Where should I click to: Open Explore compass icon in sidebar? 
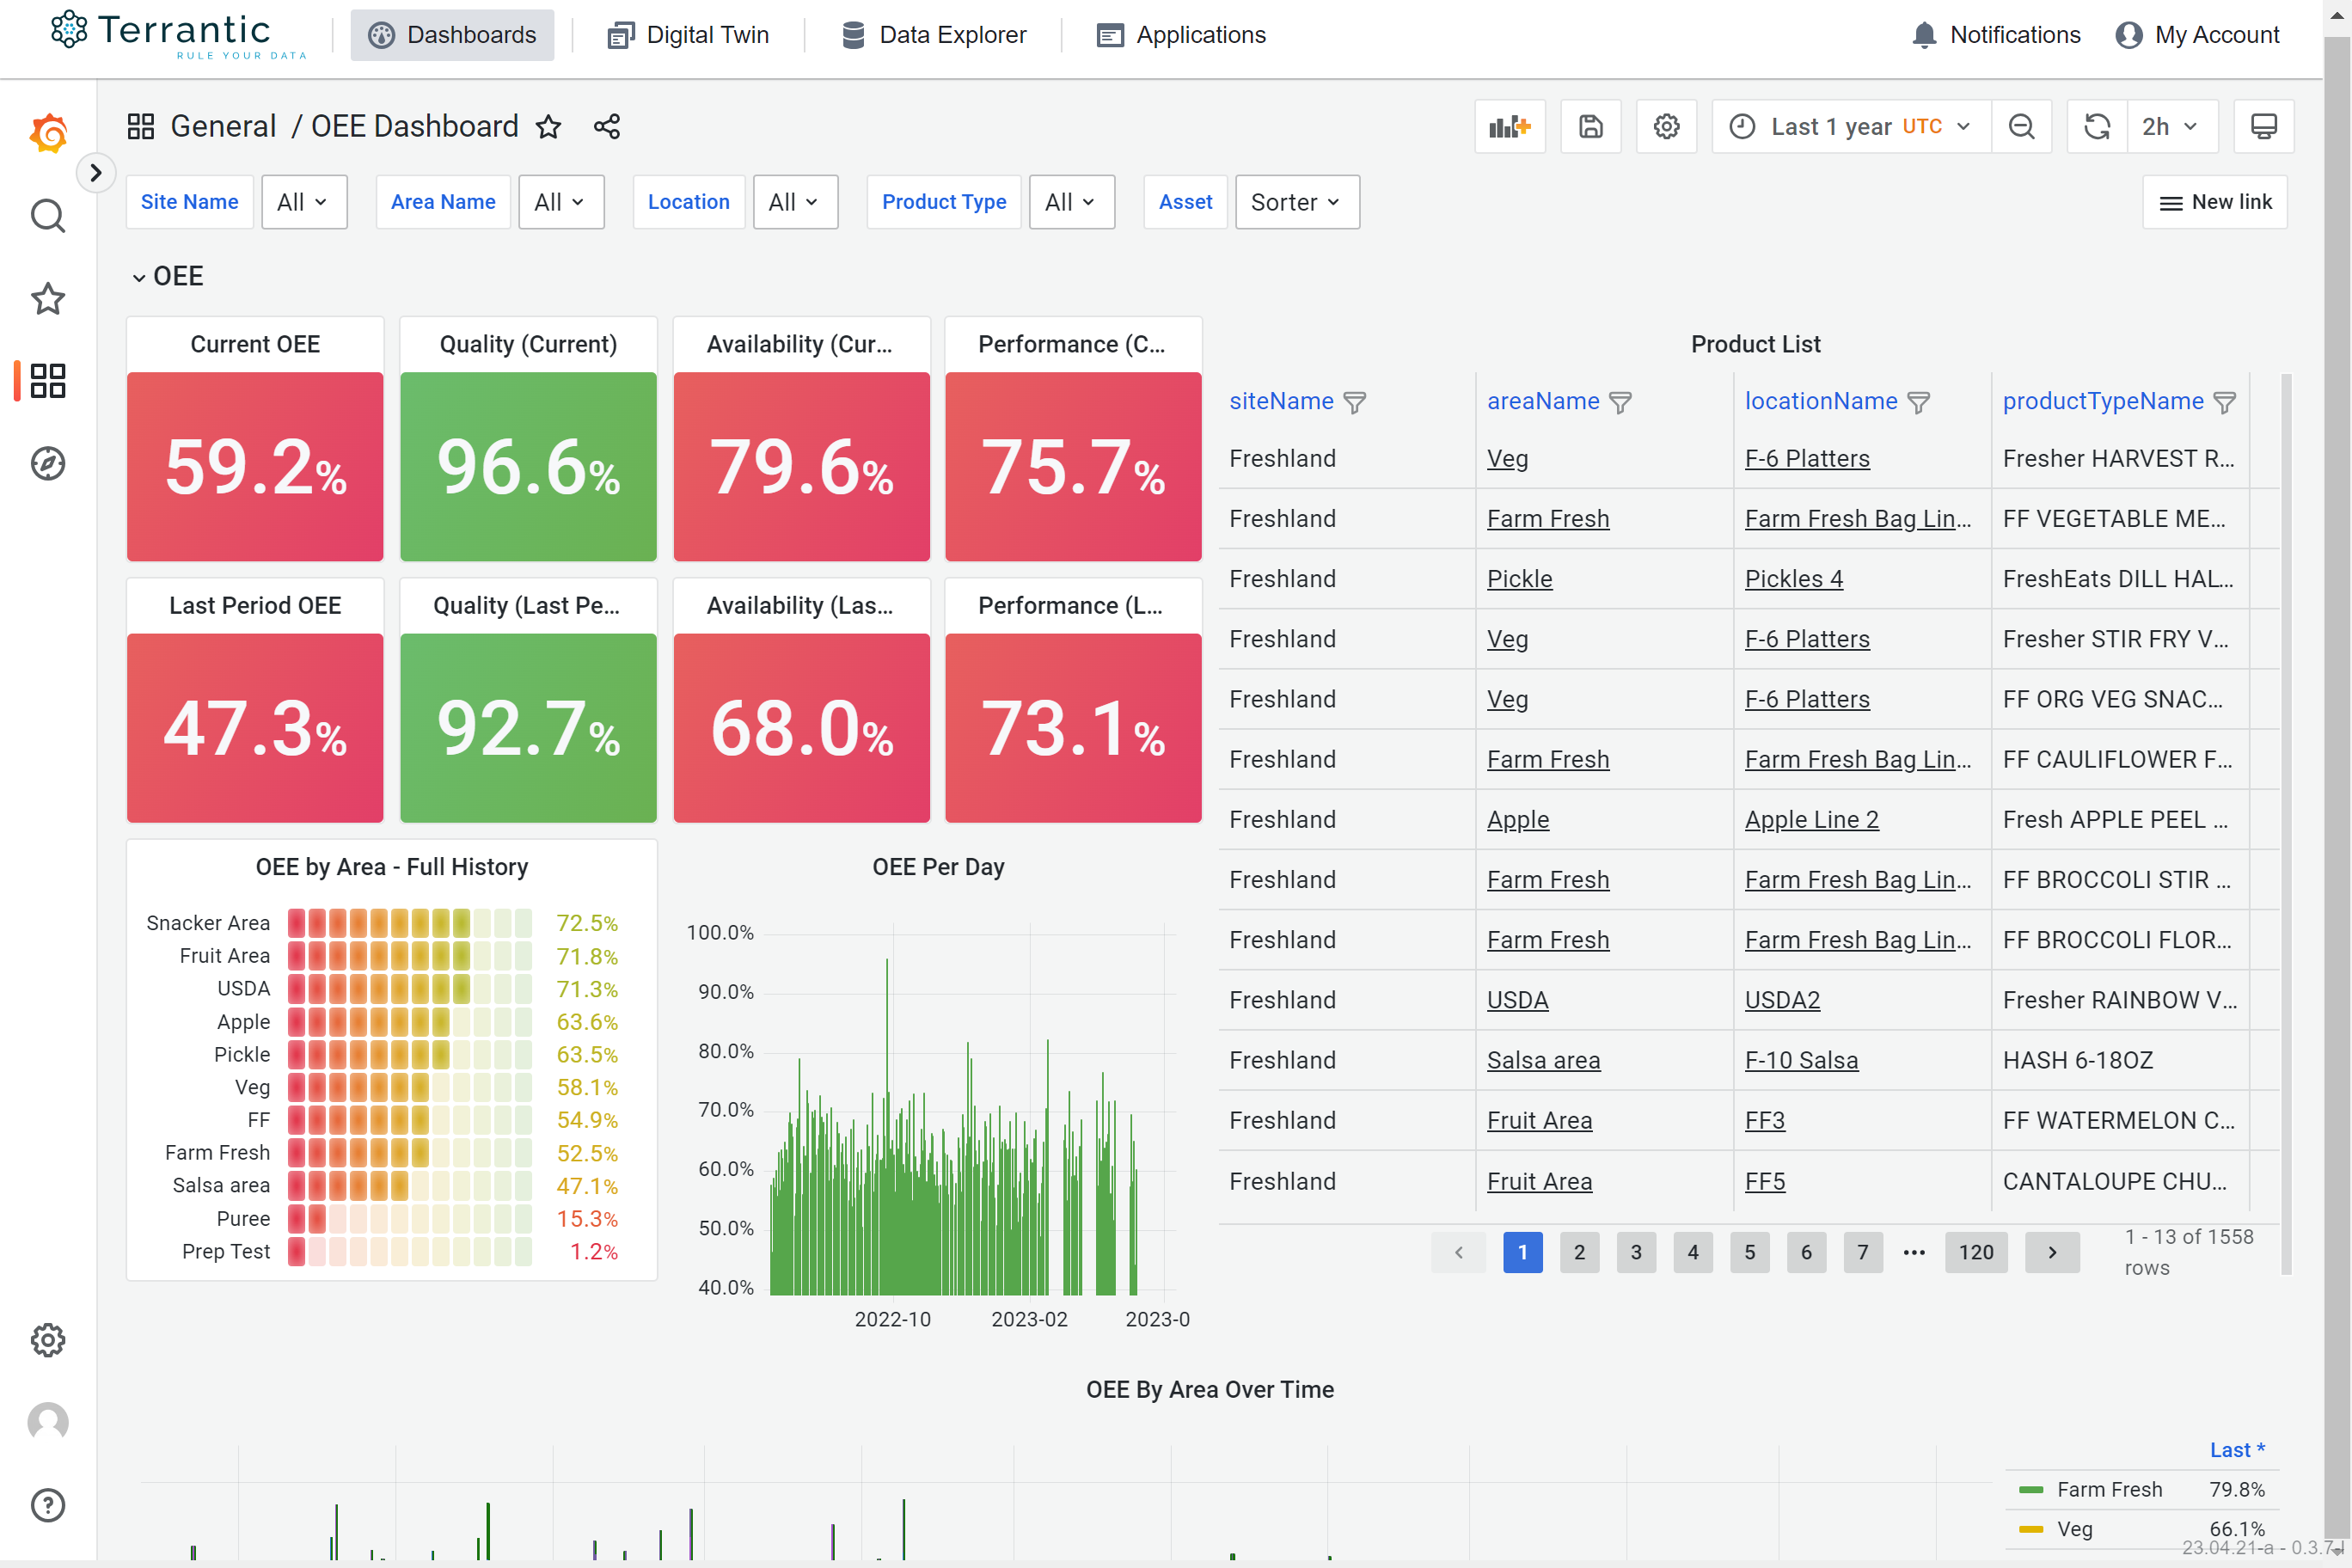coord(48,463)
